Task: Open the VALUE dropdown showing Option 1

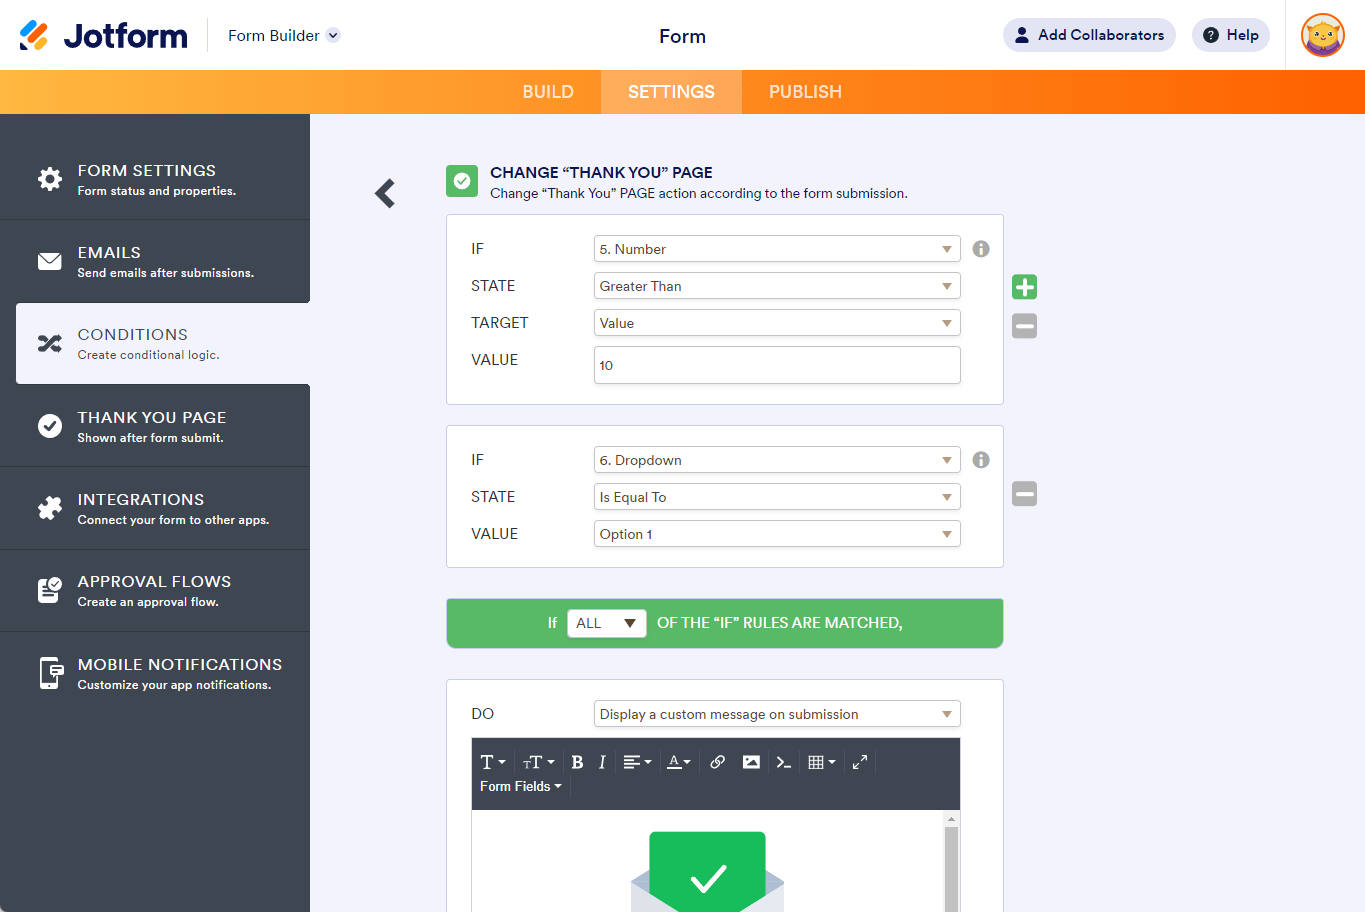Action: point(777,534)
